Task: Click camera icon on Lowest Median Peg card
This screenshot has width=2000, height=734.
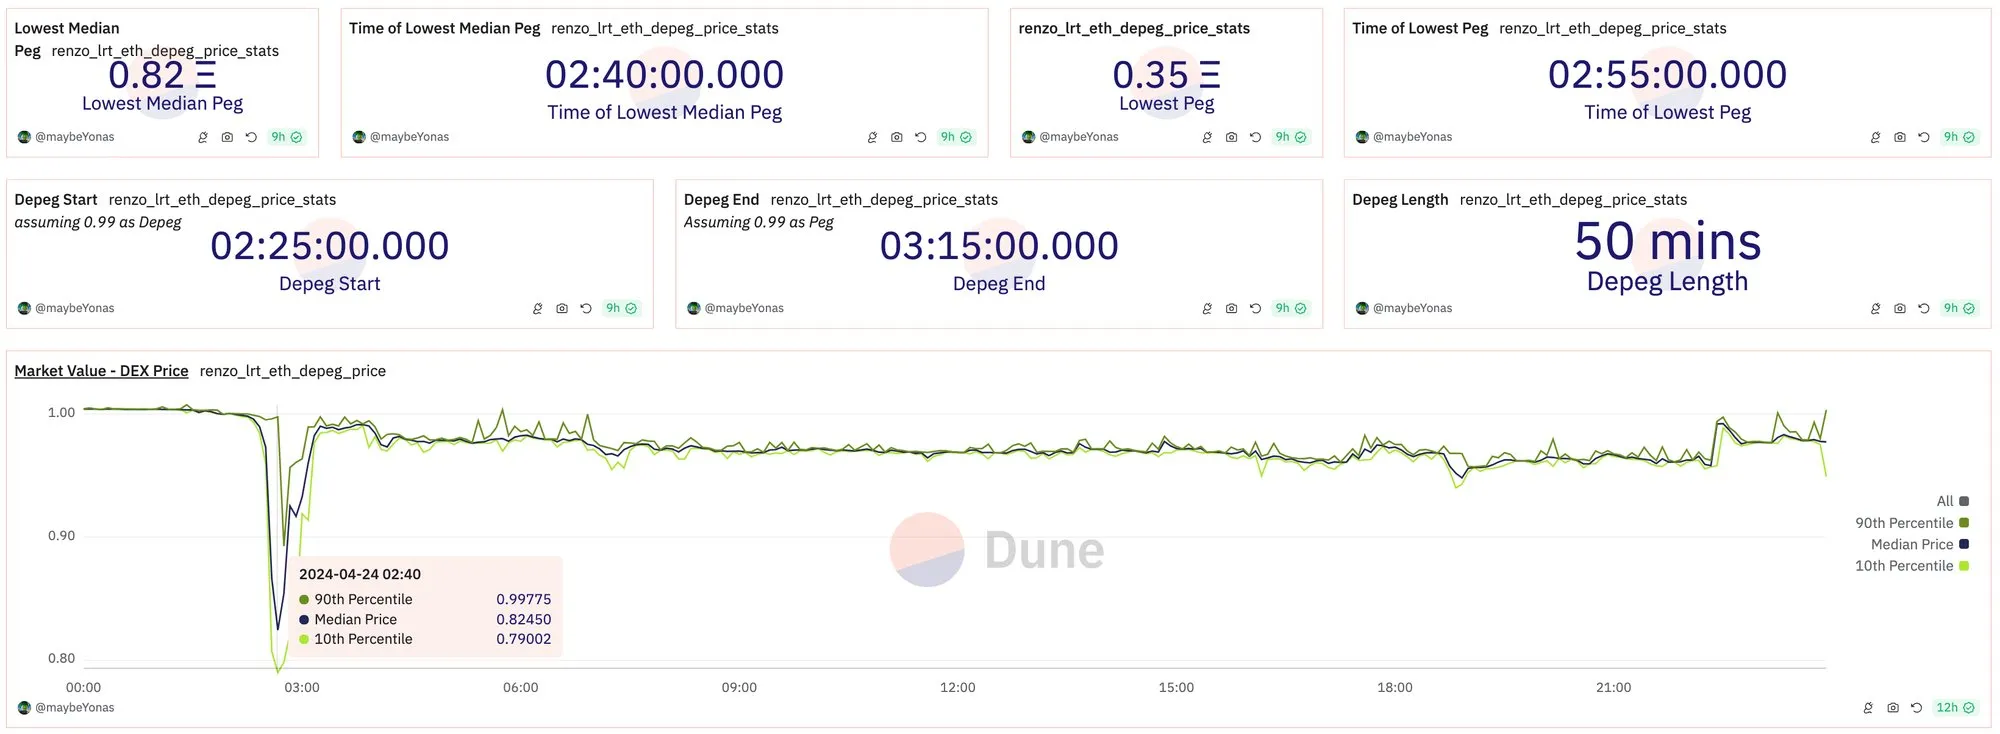Action: [x=227, y=137]
